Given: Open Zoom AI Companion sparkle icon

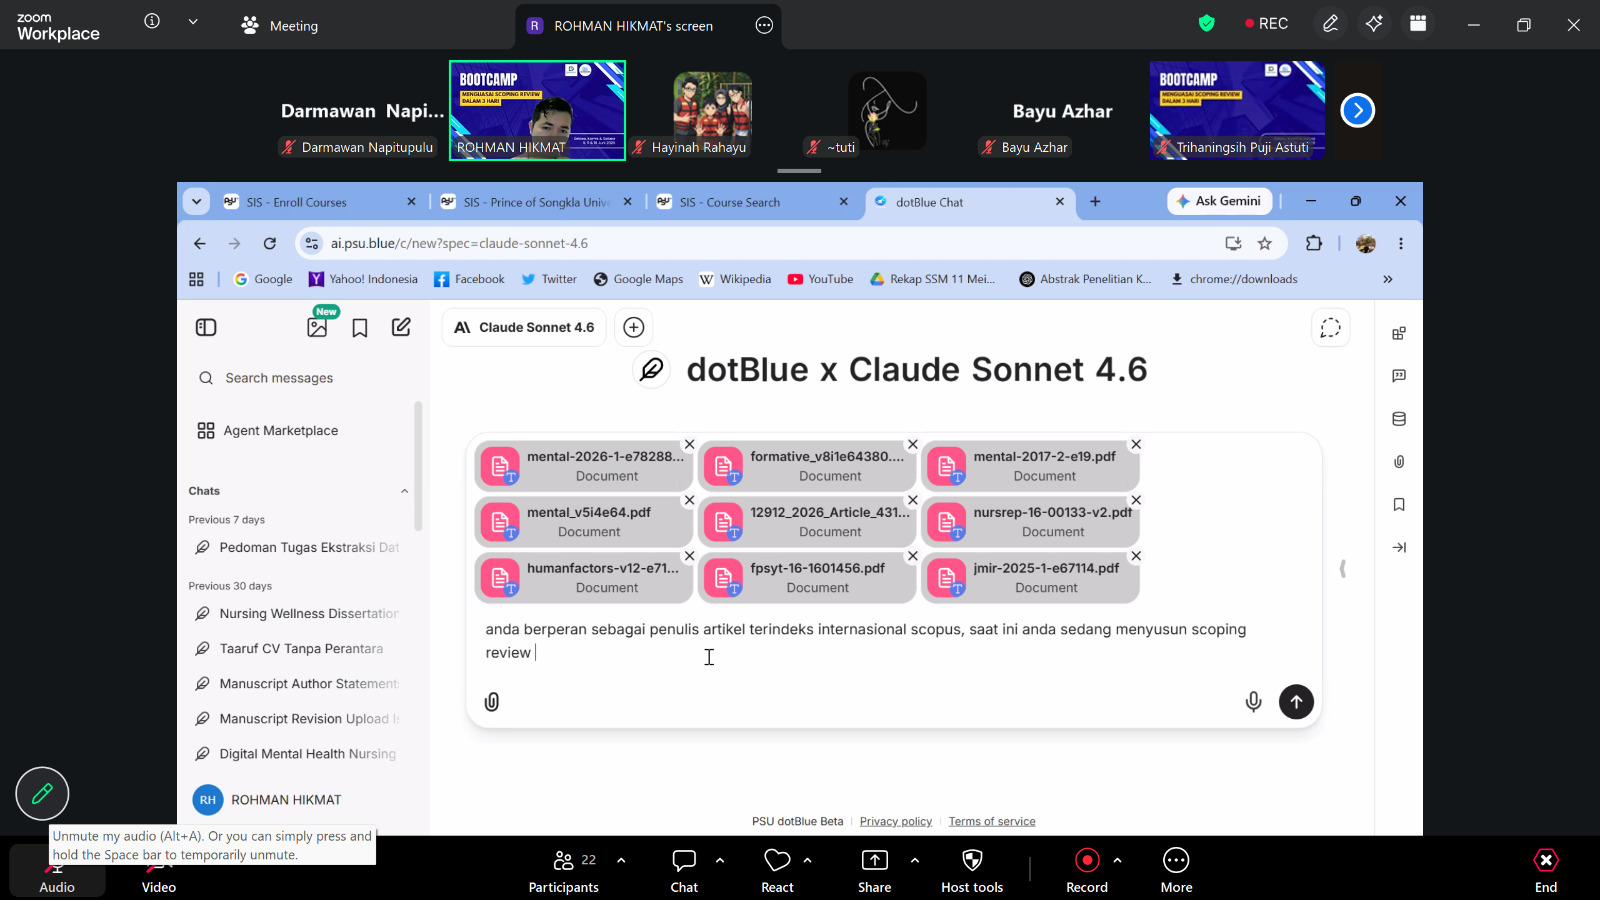Looking at the screenshot, I should pyautogui.click(x=1374, y=24).
